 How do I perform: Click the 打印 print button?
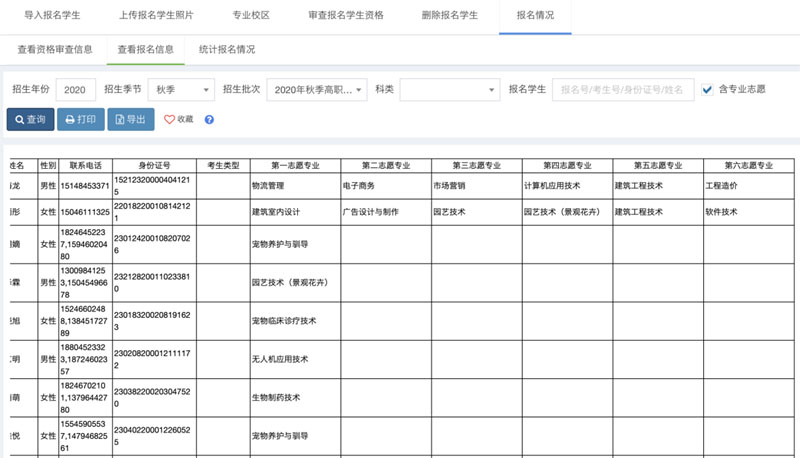[80, 119]
